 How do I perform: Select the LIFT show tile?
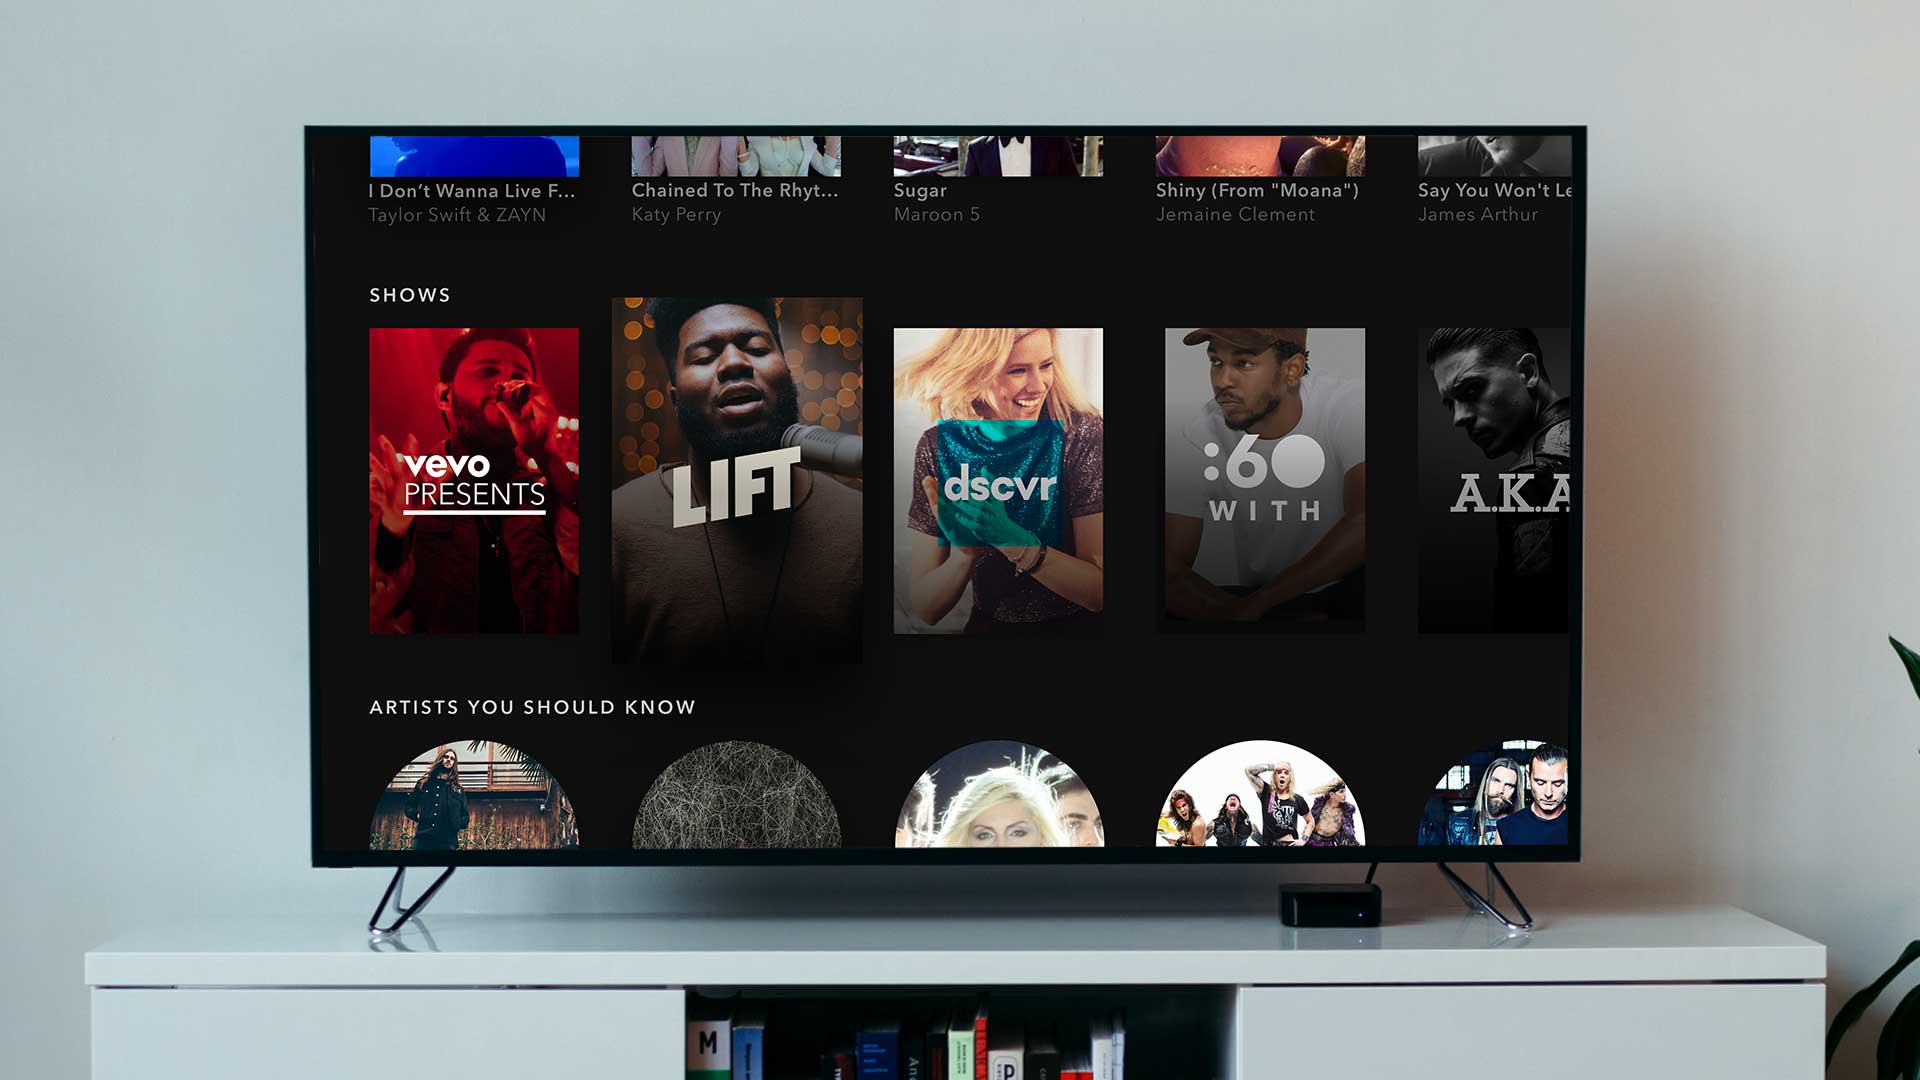[x=737, y=480]
